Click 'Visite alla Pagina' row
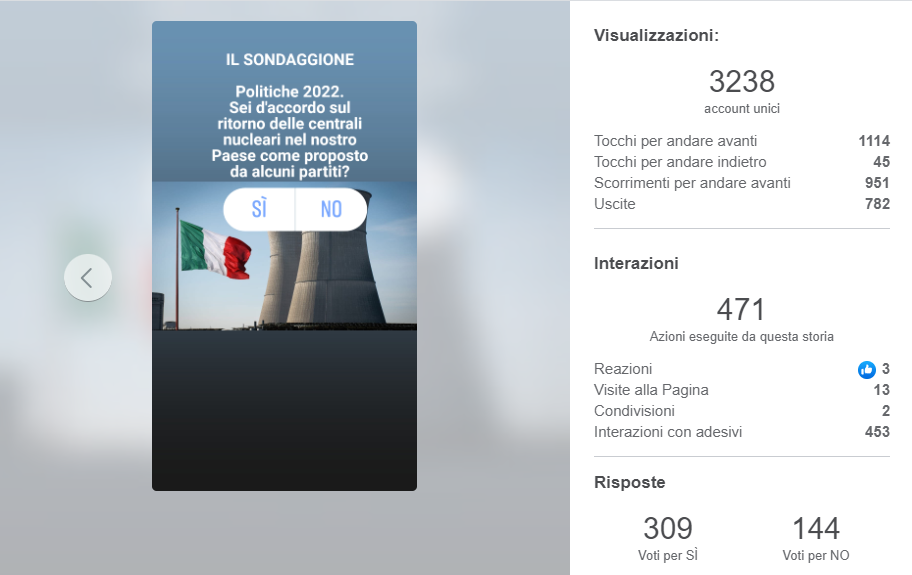 [x=742, y=390]
